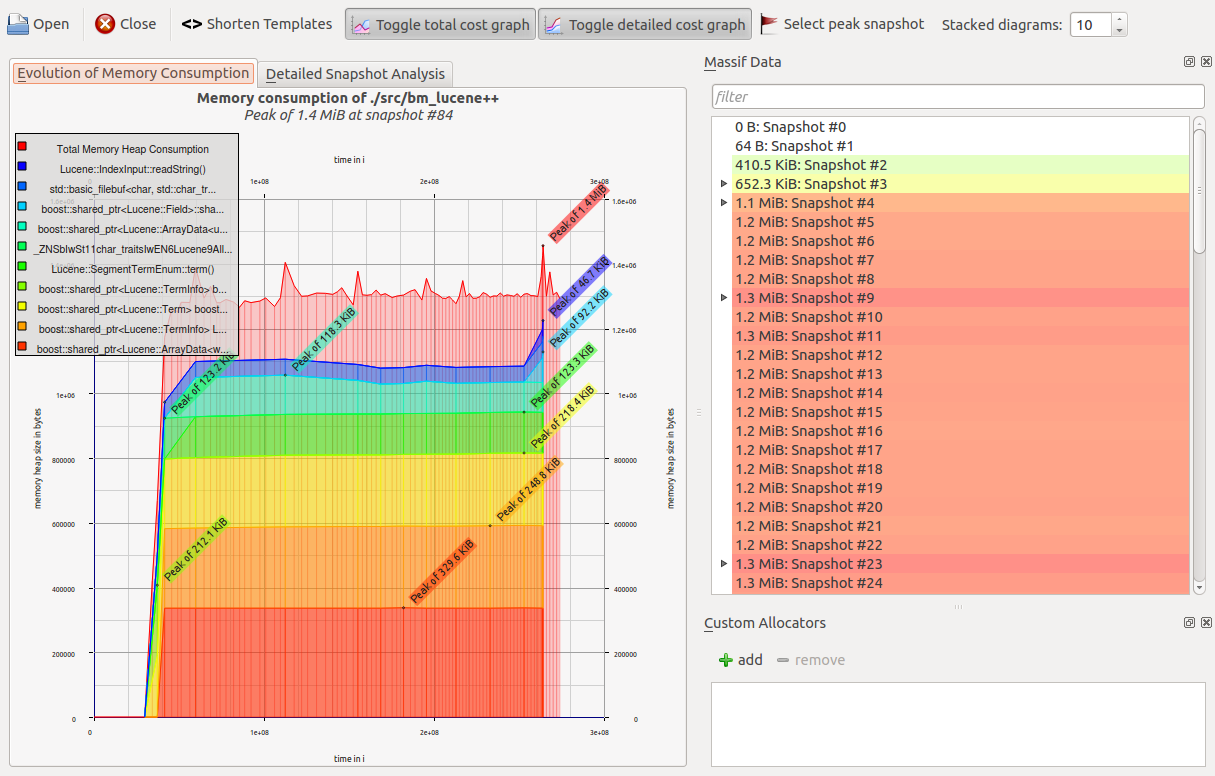Expand Snapshot #9 tree row
This screenshot has width=1215, height=776.
[724, 298]
